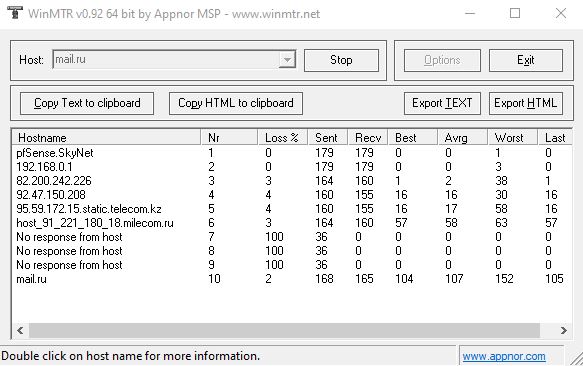Stop the trace with Stop button
Viewport: 583px width, 366px height.
pos(341,60)
